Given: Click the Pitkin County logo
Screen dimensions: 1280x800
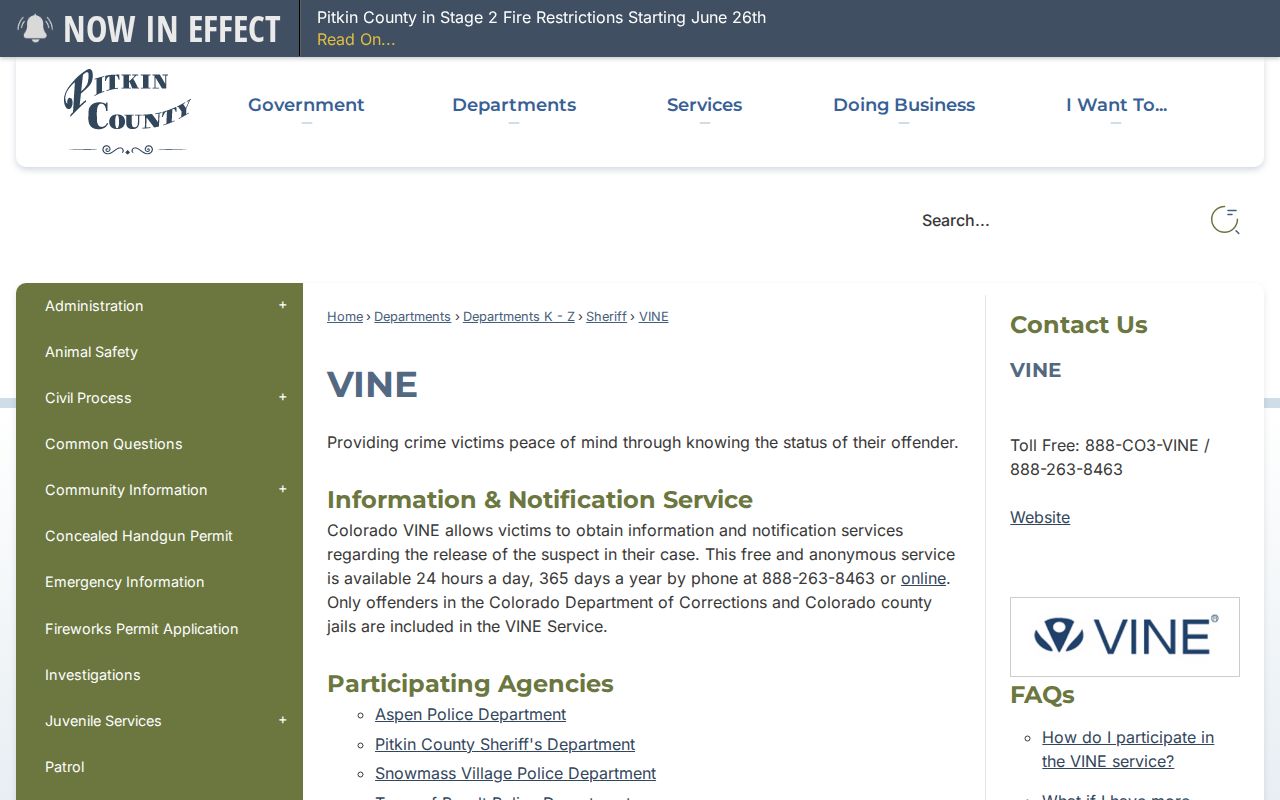Looking at the screenshot, I should (127, 112).
